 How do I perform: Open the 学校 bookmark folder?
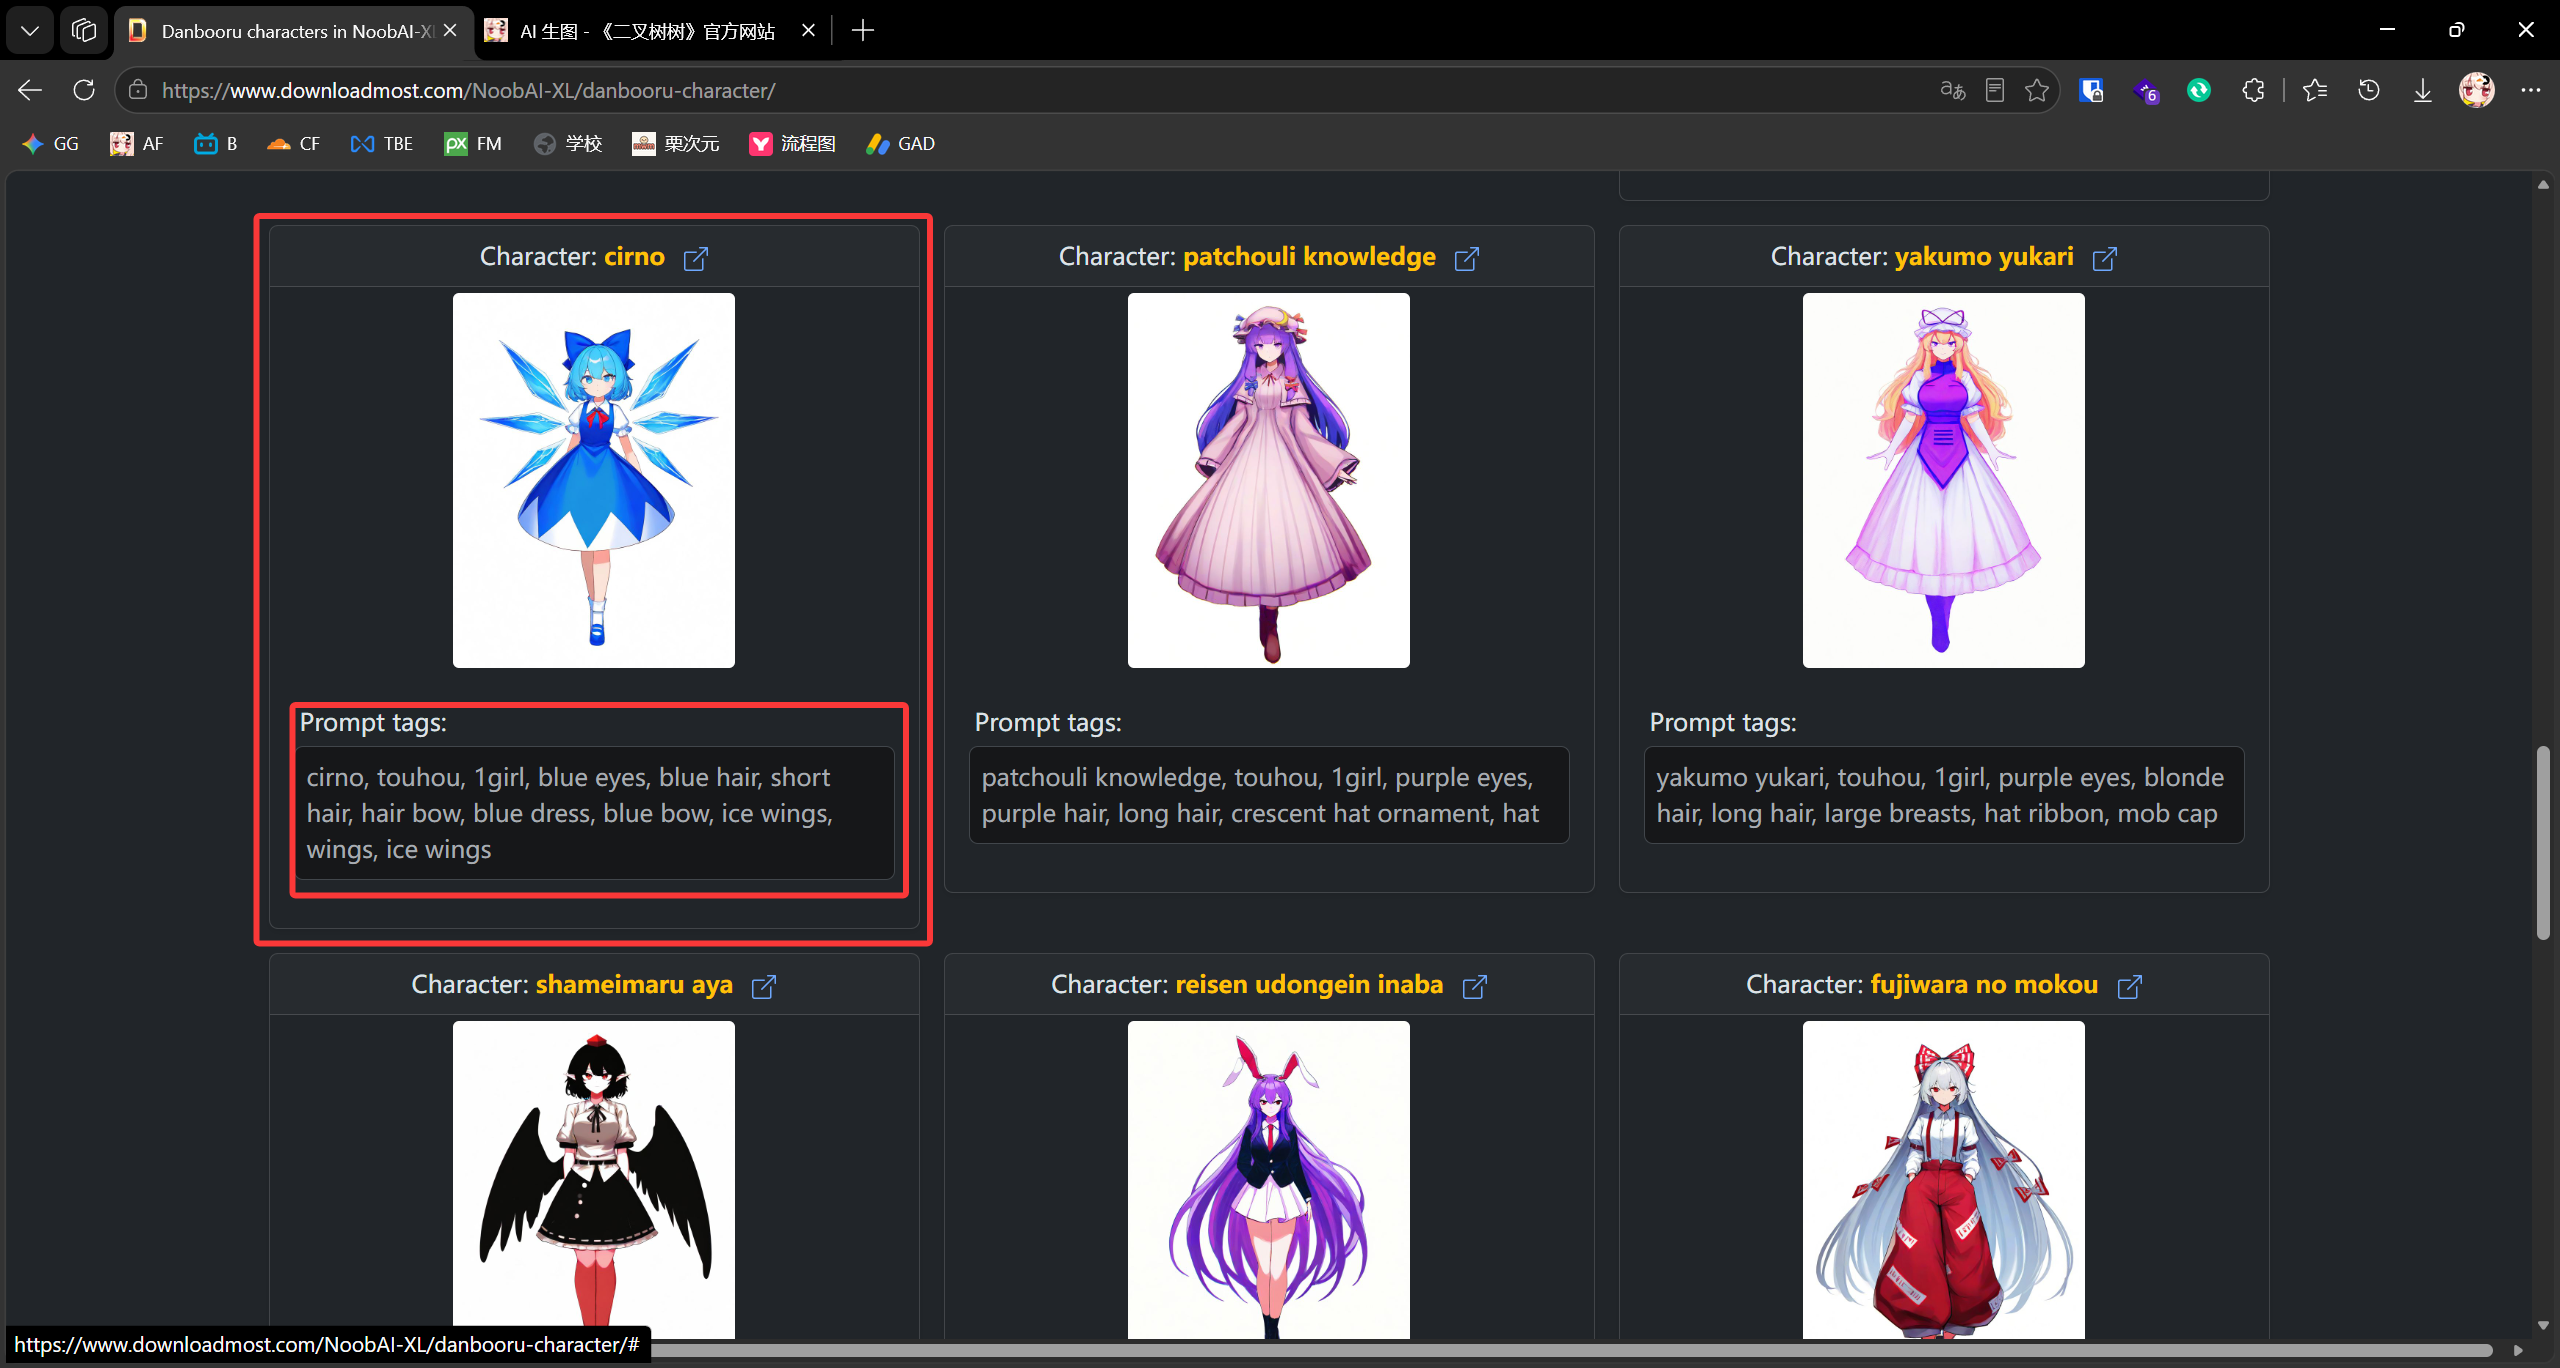tap(568, 144)
